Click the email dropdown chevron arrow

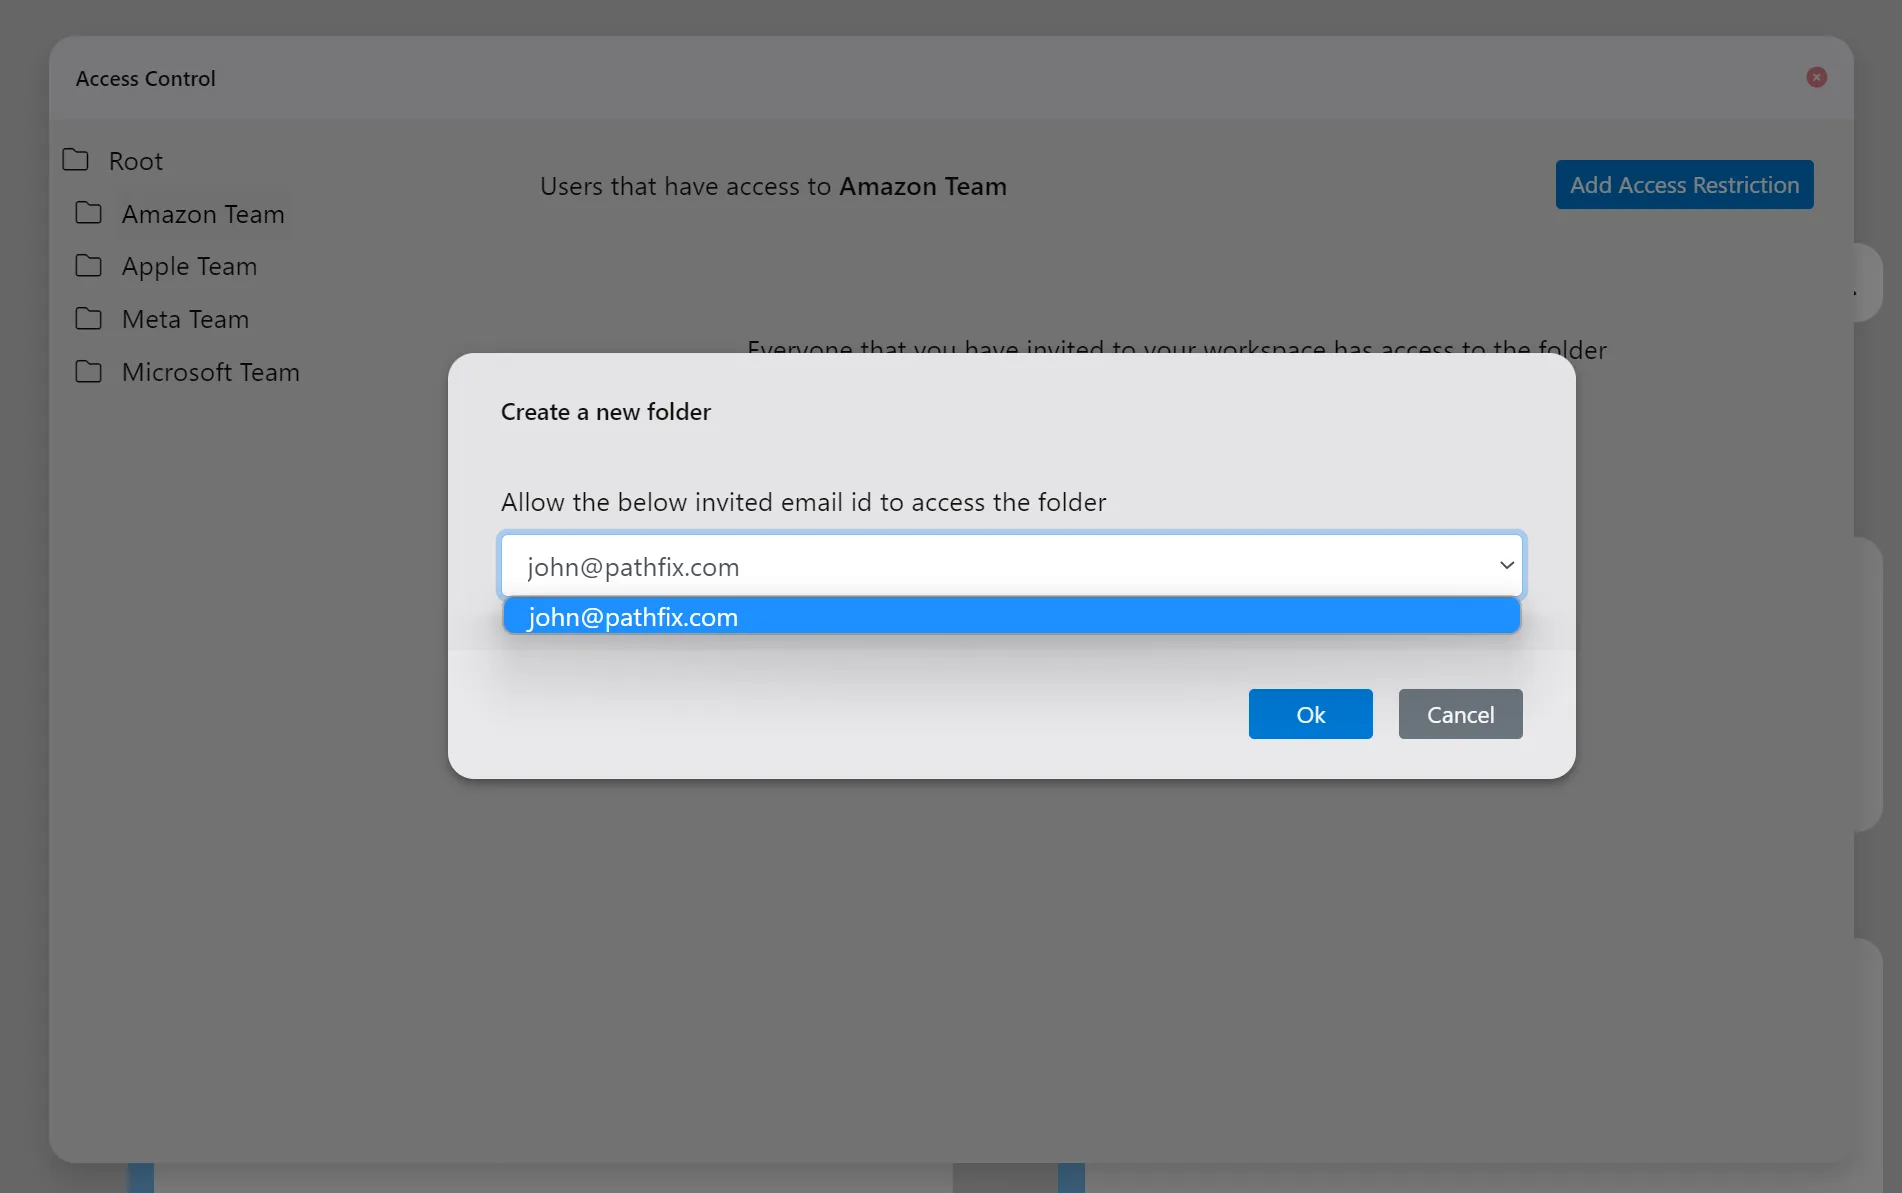[x=1506, y=566]
